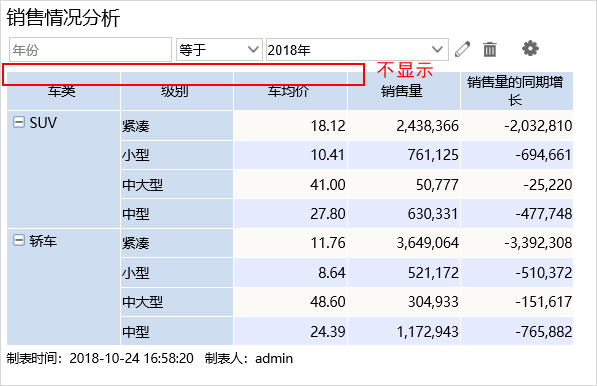Select the 销售量的同期增长 column header
The width and height of the screenshot is (597, 386).
[517, 91]
